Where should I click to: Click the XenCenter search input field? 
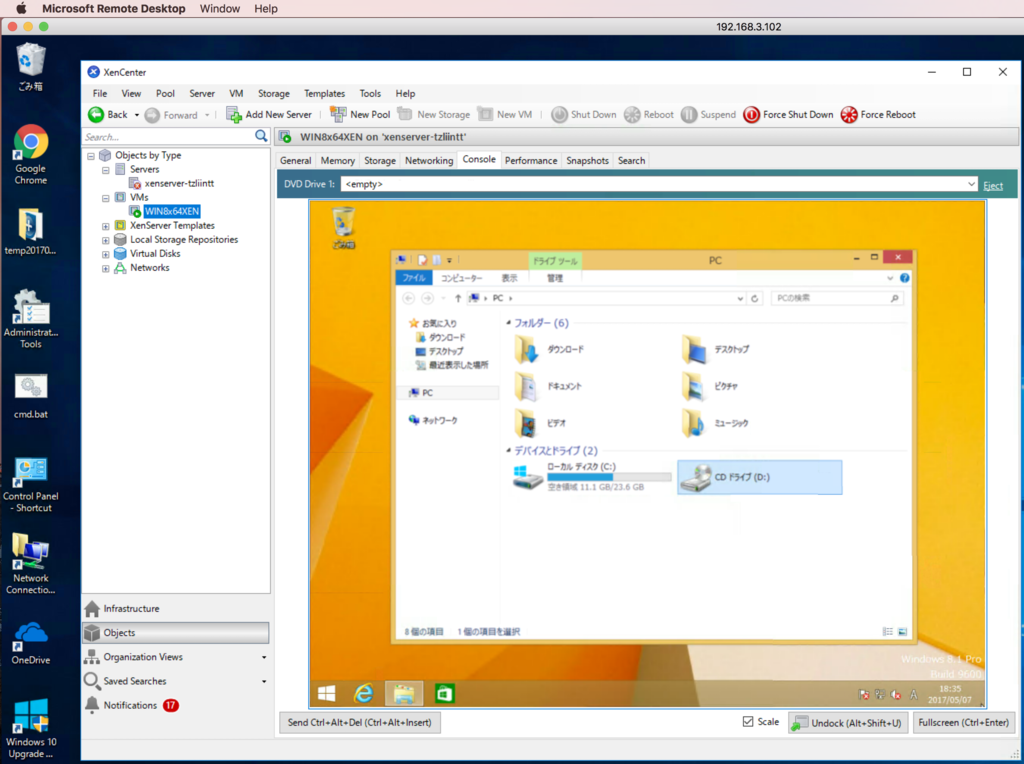point(167,136)
